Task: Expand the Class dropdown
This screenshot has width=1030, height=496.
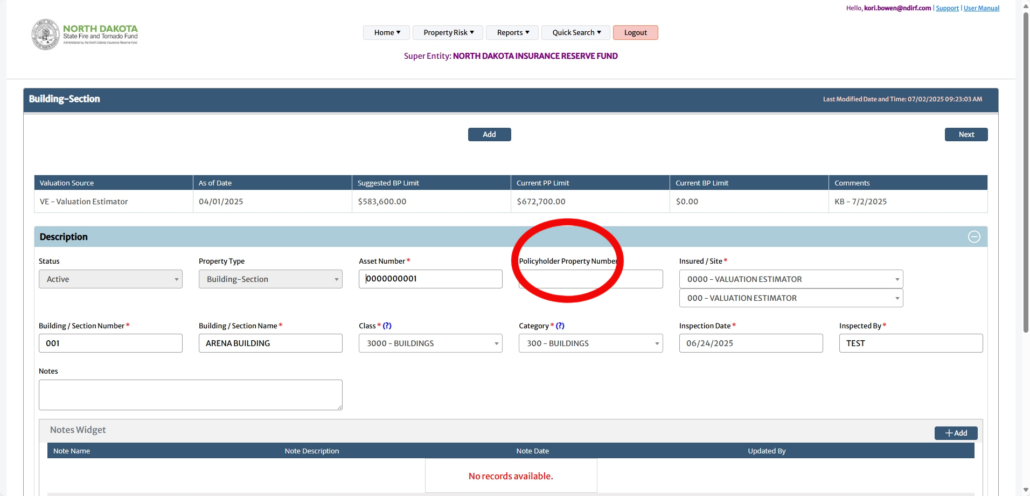Action: (430, 343)
